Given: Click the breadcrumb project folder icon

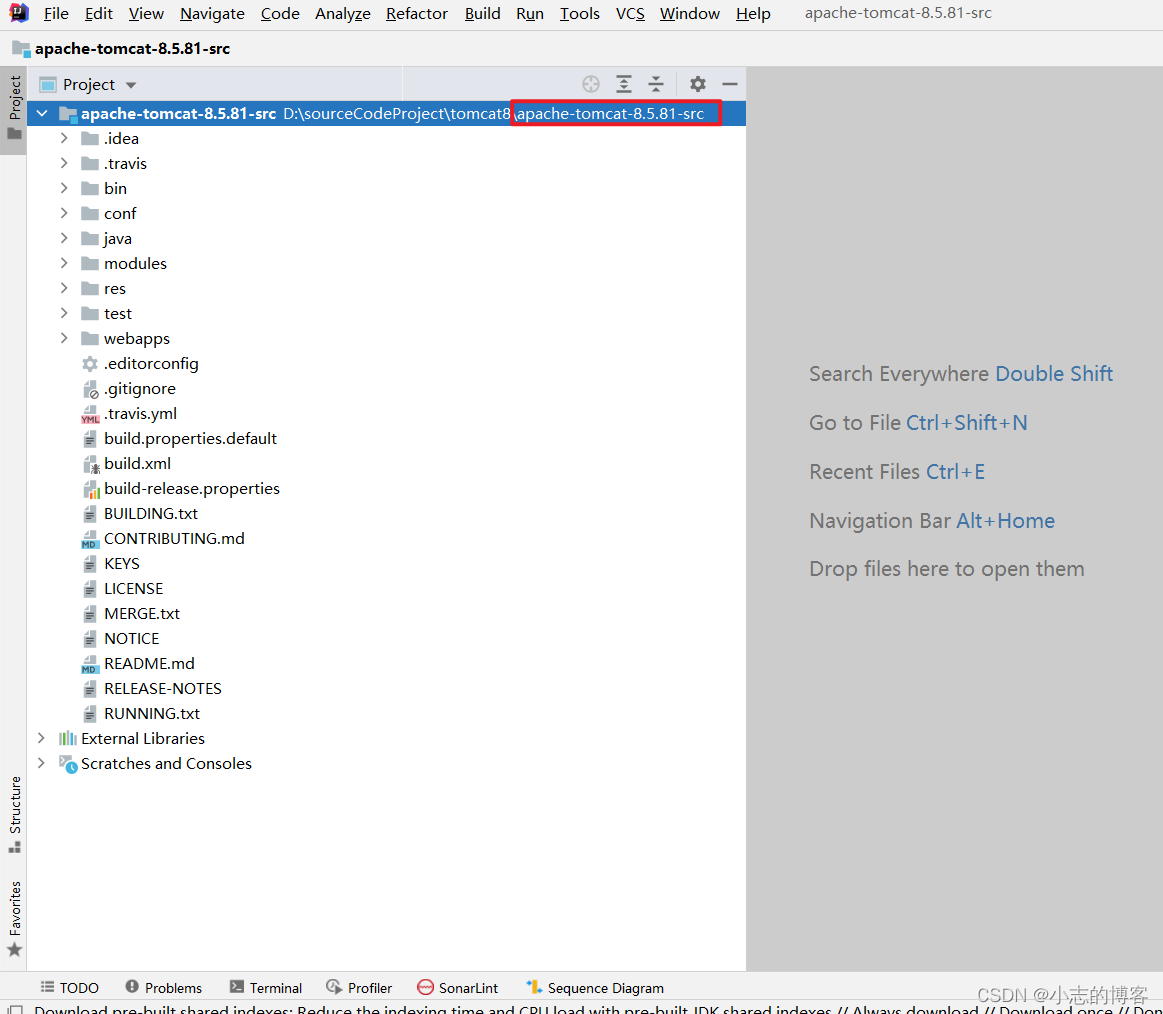Looking at the screenshot, I should tap(21, 49).
